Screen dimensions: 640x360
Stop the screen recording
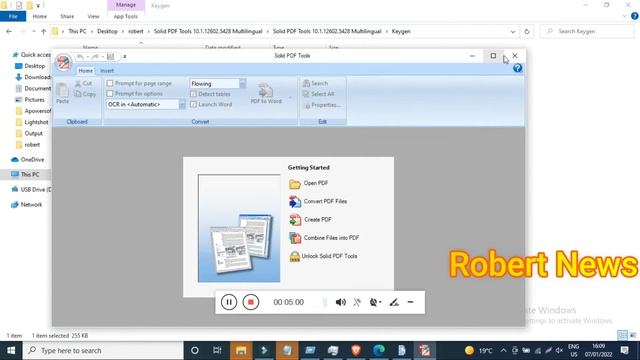(251, 302)
